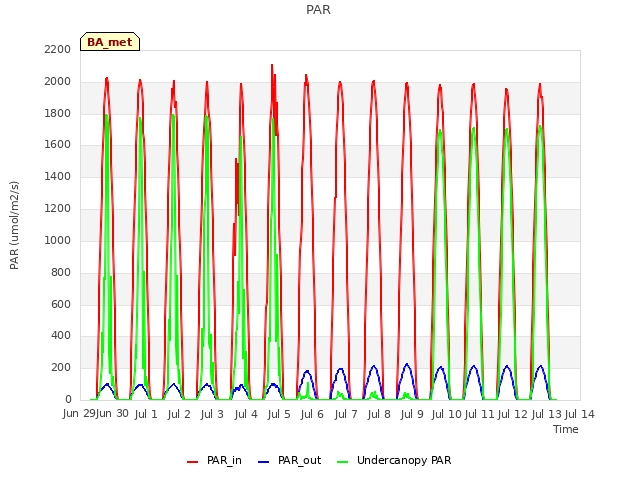Click the blue PAR_out legend swatch
Screen dimensions: 640x480
tap(264, 462)
